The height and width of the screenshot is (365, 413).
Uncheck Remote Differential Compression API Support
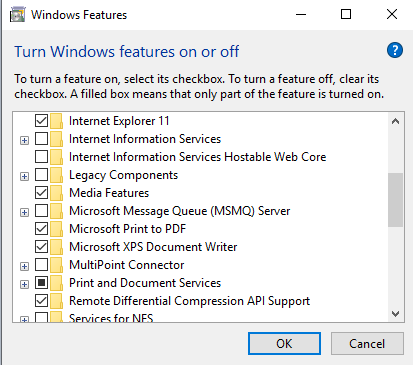click(41, 300)
